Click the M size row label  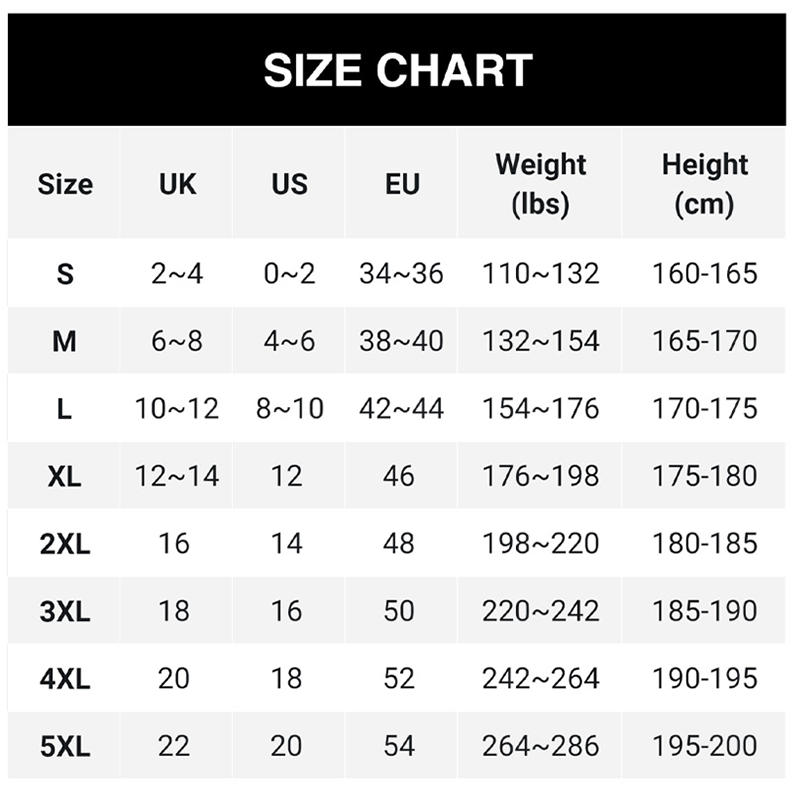click(65, 341)
